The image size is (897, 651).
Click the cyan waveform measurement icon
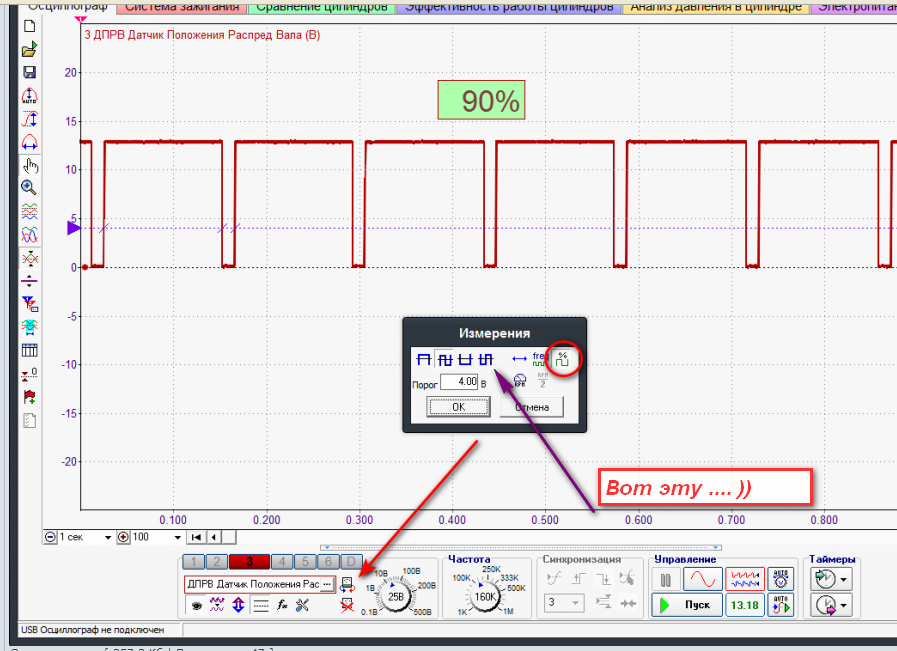click(30, 327)
